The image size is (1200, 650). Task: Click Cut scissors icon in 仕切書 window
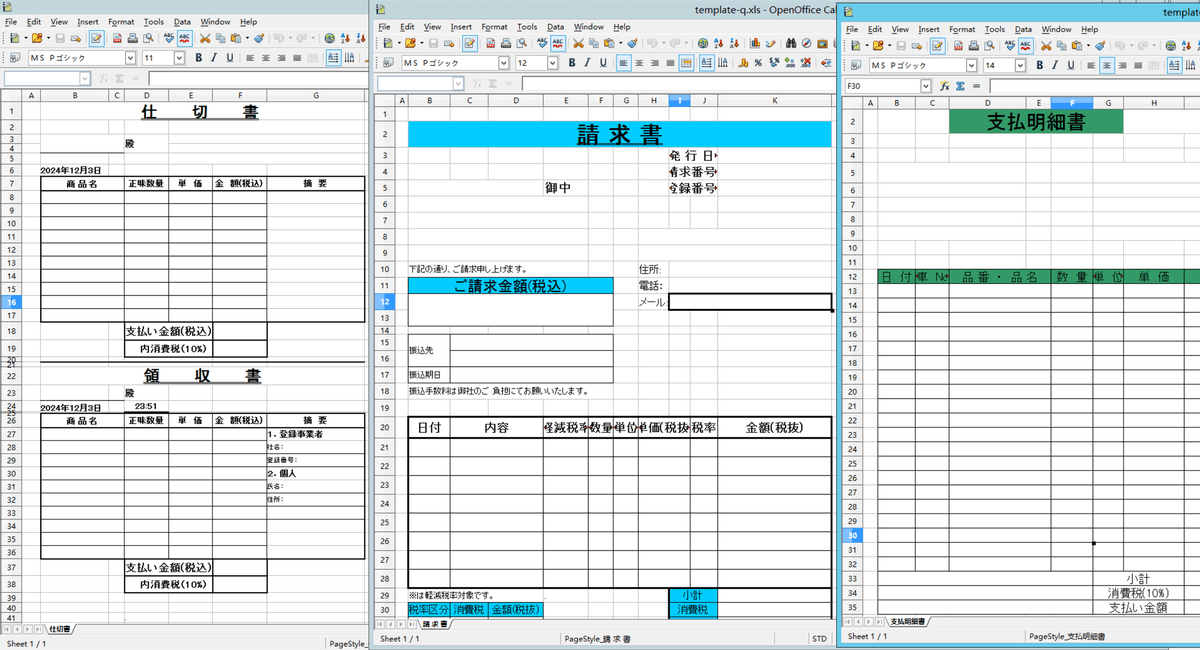coord(205,39)
